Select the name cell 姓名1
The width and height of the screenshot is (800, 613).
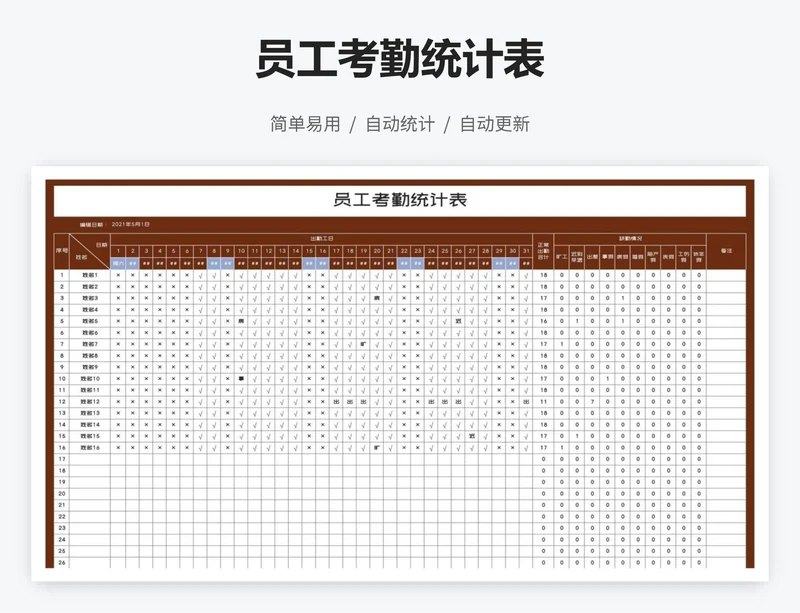pos(90,275)
